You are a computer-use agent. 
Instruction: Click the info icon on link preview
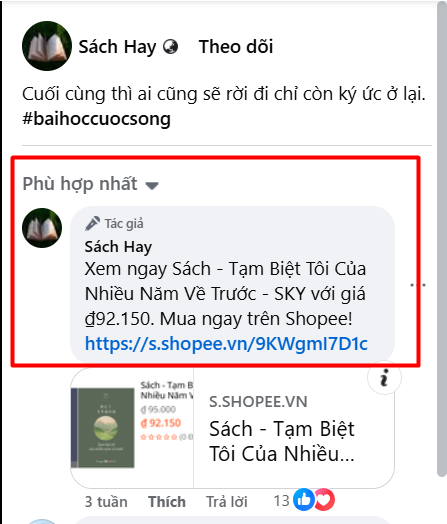click(x=384, y=378)
